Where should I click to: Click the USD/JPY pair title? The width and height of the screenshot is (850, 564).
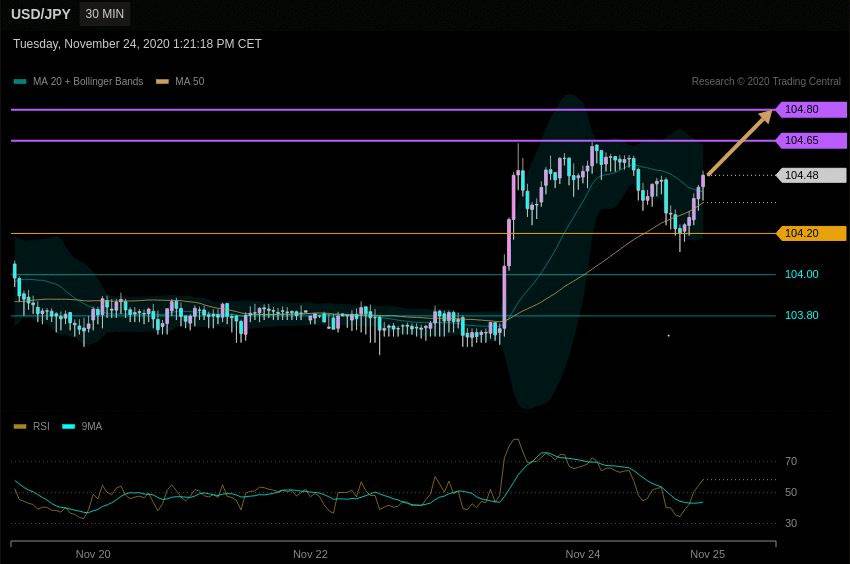tap(41, 14)
